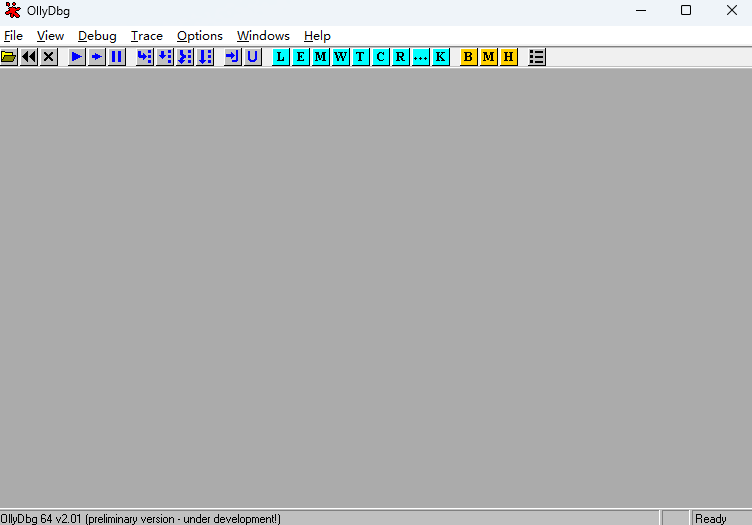
Task: Open the Windows menu
Action: coord(263,36)
